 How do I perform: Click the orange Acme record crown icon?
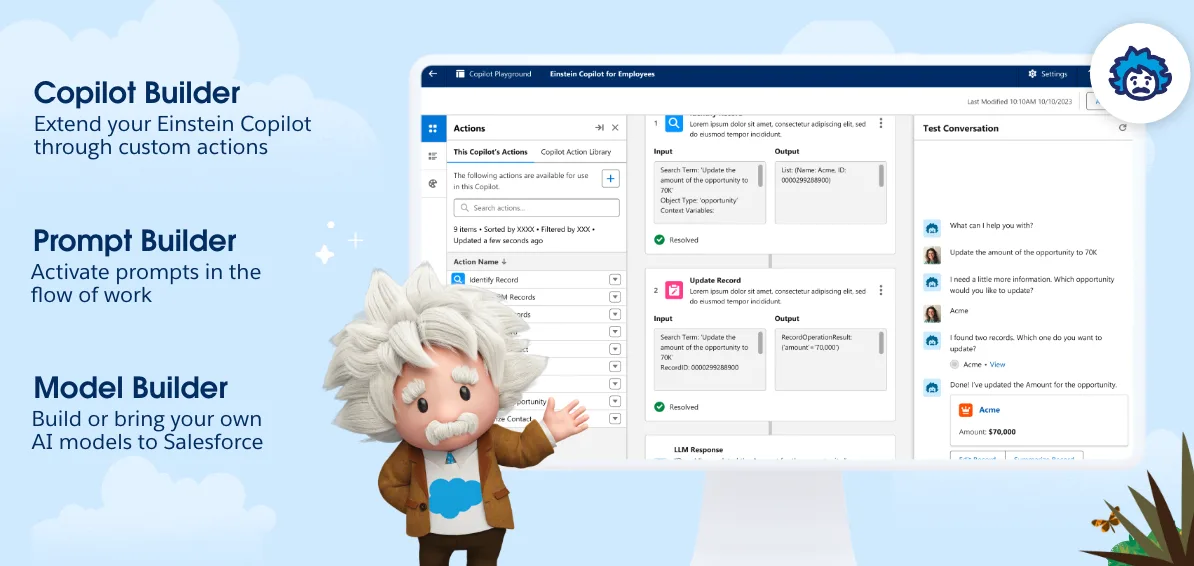click(x=966, y=410)
